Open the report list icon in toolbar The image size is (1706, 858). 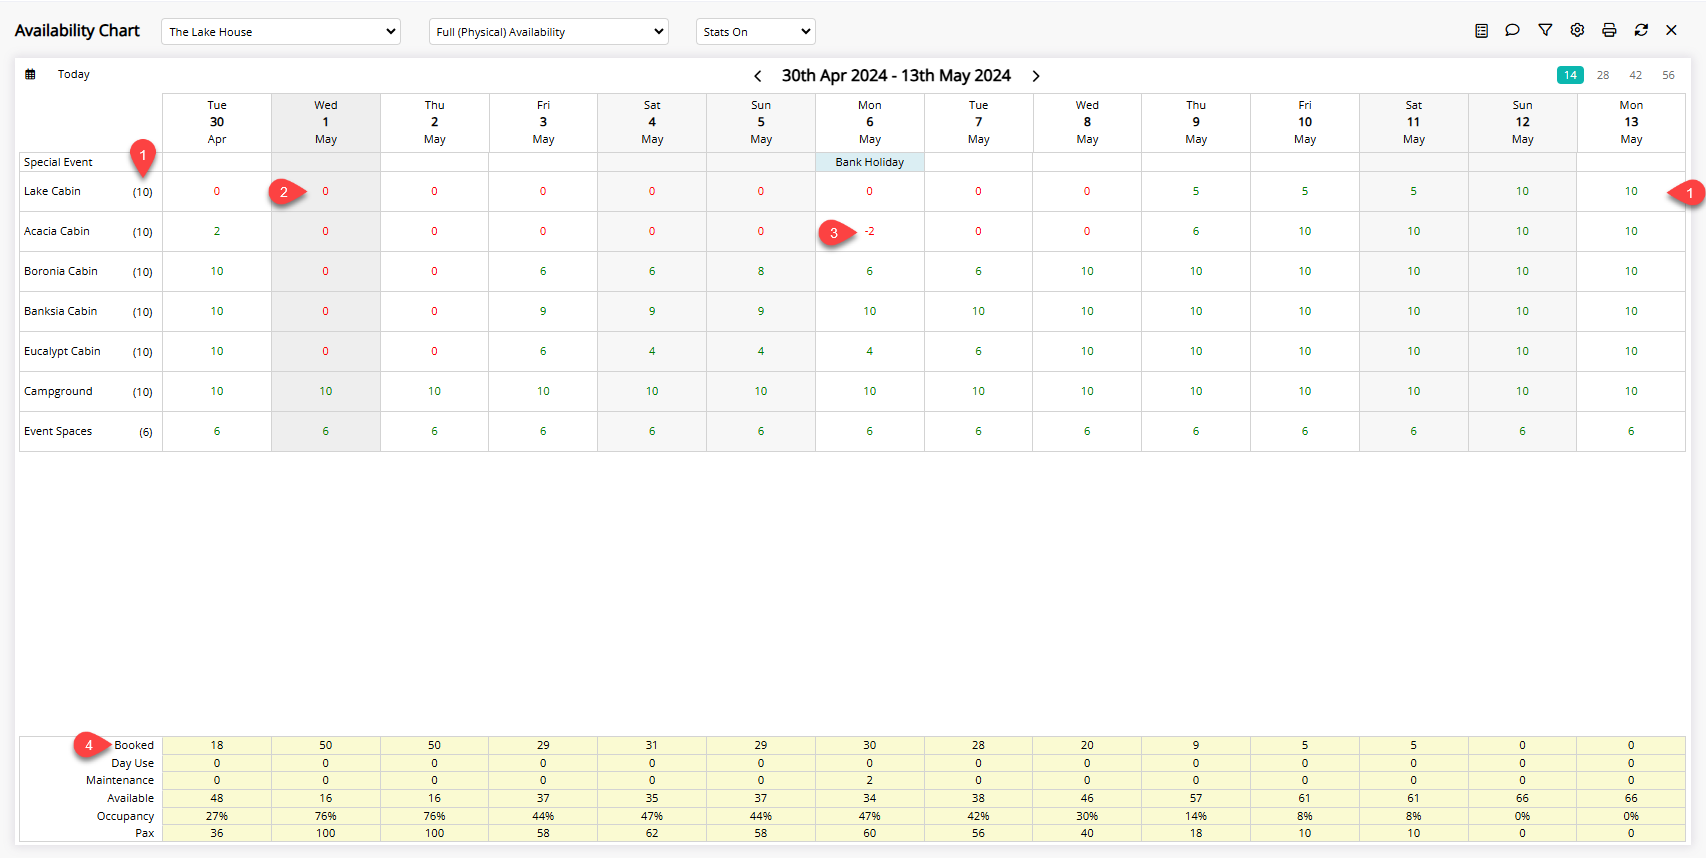click(1481, 31)
